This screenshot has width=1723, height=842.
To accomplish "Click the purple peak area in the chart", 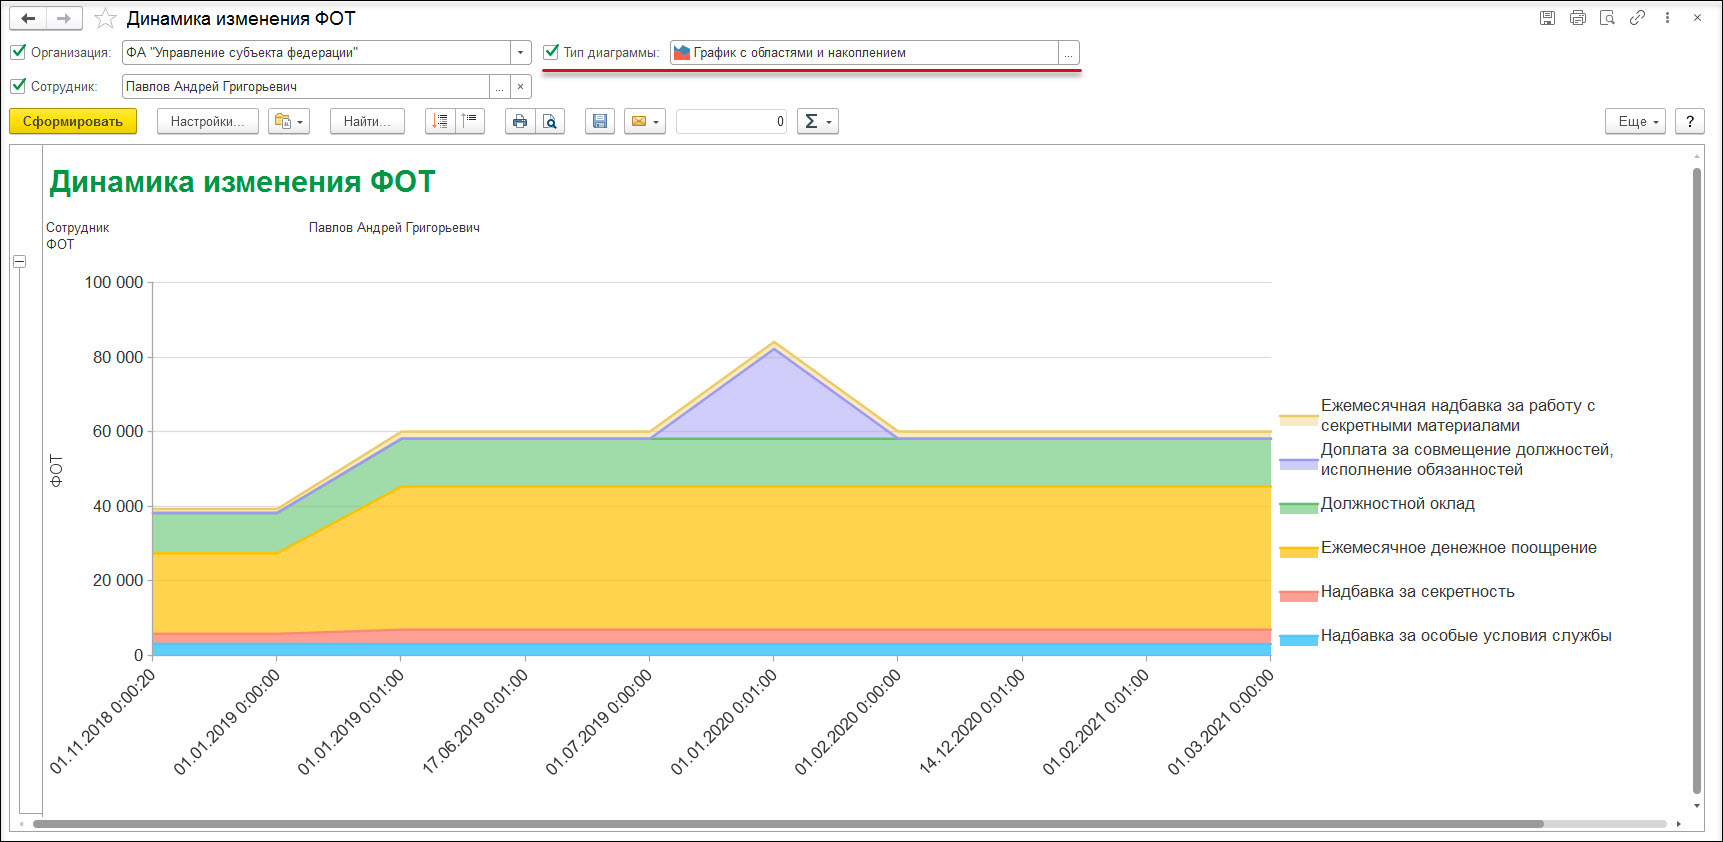I will tap(772, 400).
